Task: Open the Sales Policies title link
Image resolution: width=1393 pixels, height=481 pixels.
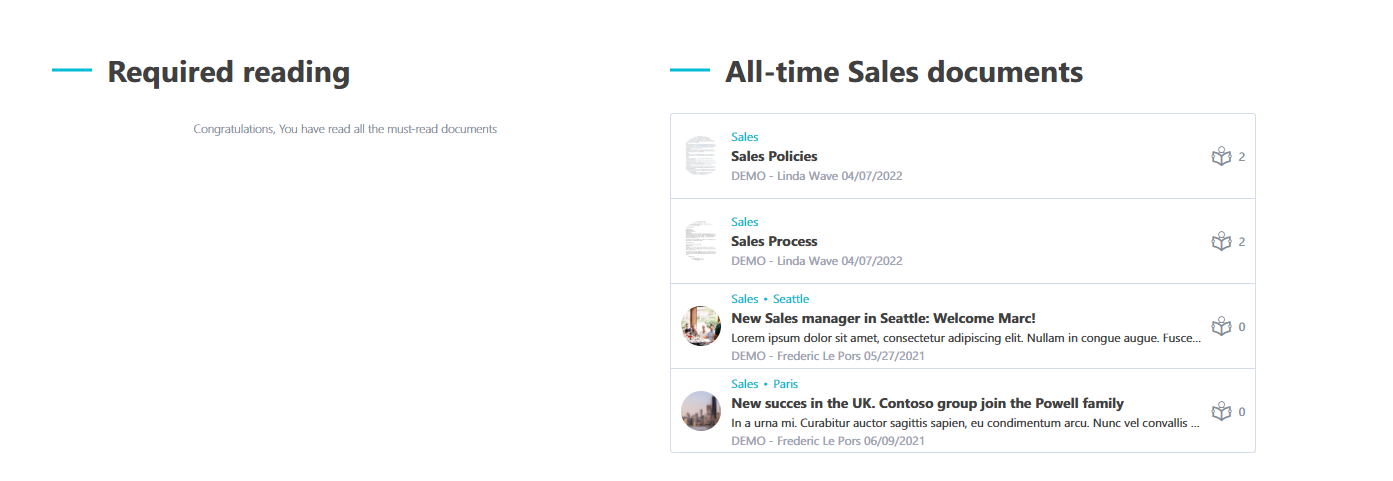Action: pyautogui.click(x=774, y=156)
